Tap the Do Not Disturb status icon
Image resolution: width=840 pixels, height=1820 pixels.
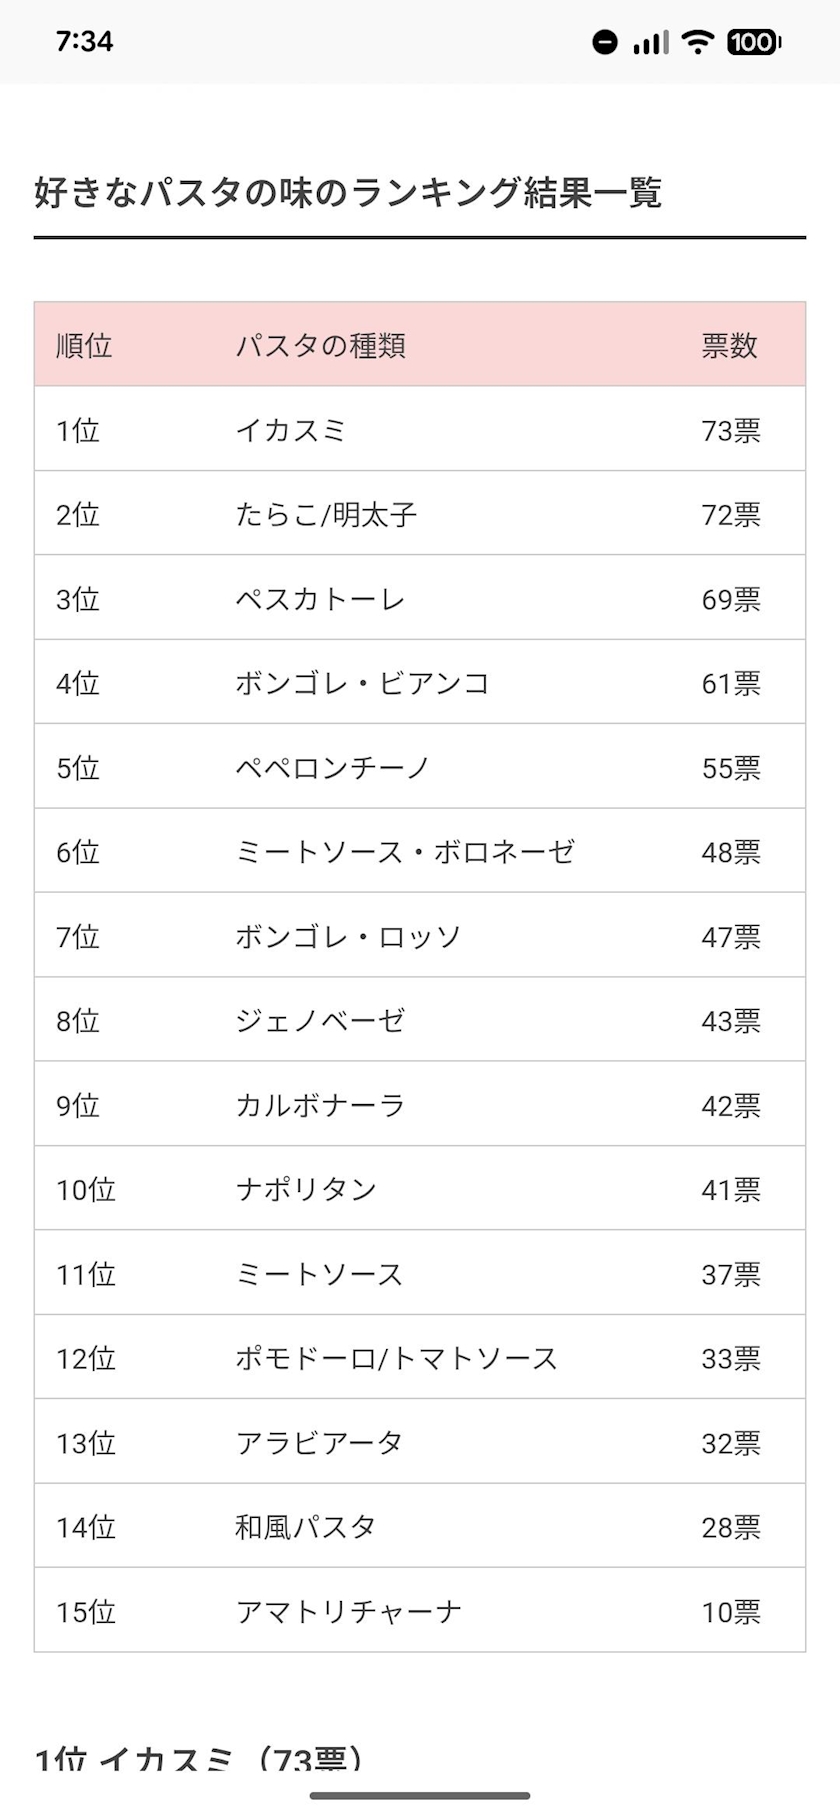tap(604, 42)
